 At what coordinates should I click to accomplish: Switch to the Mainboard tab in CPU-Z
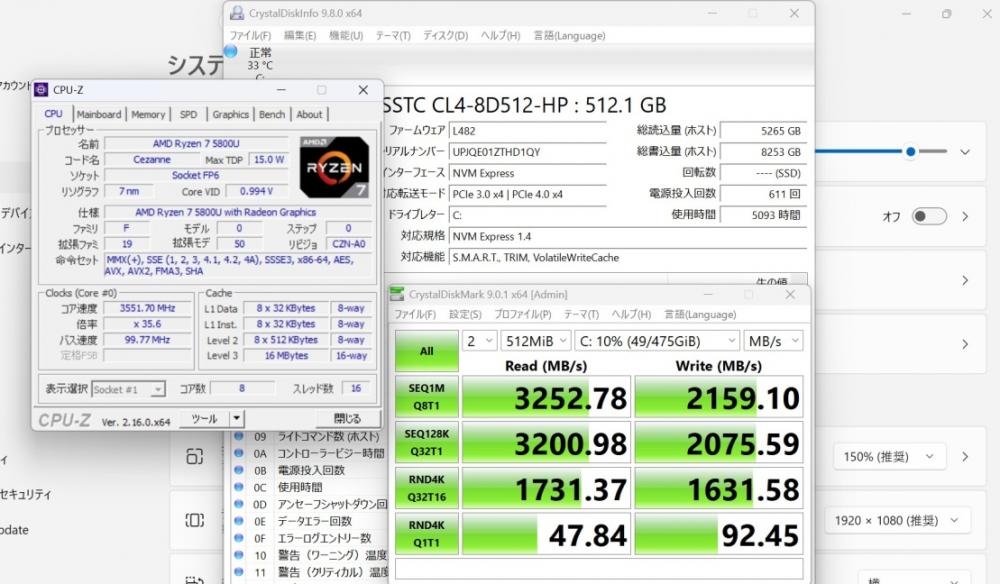pos(99,114)
